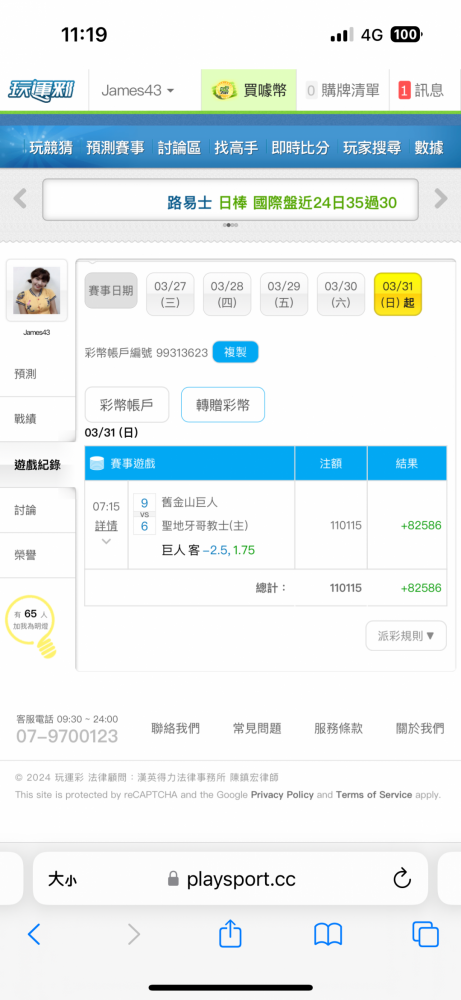The image size is (461, 1000).
Task: Go to previous banner with left arrow
Action: pos(20,199)
